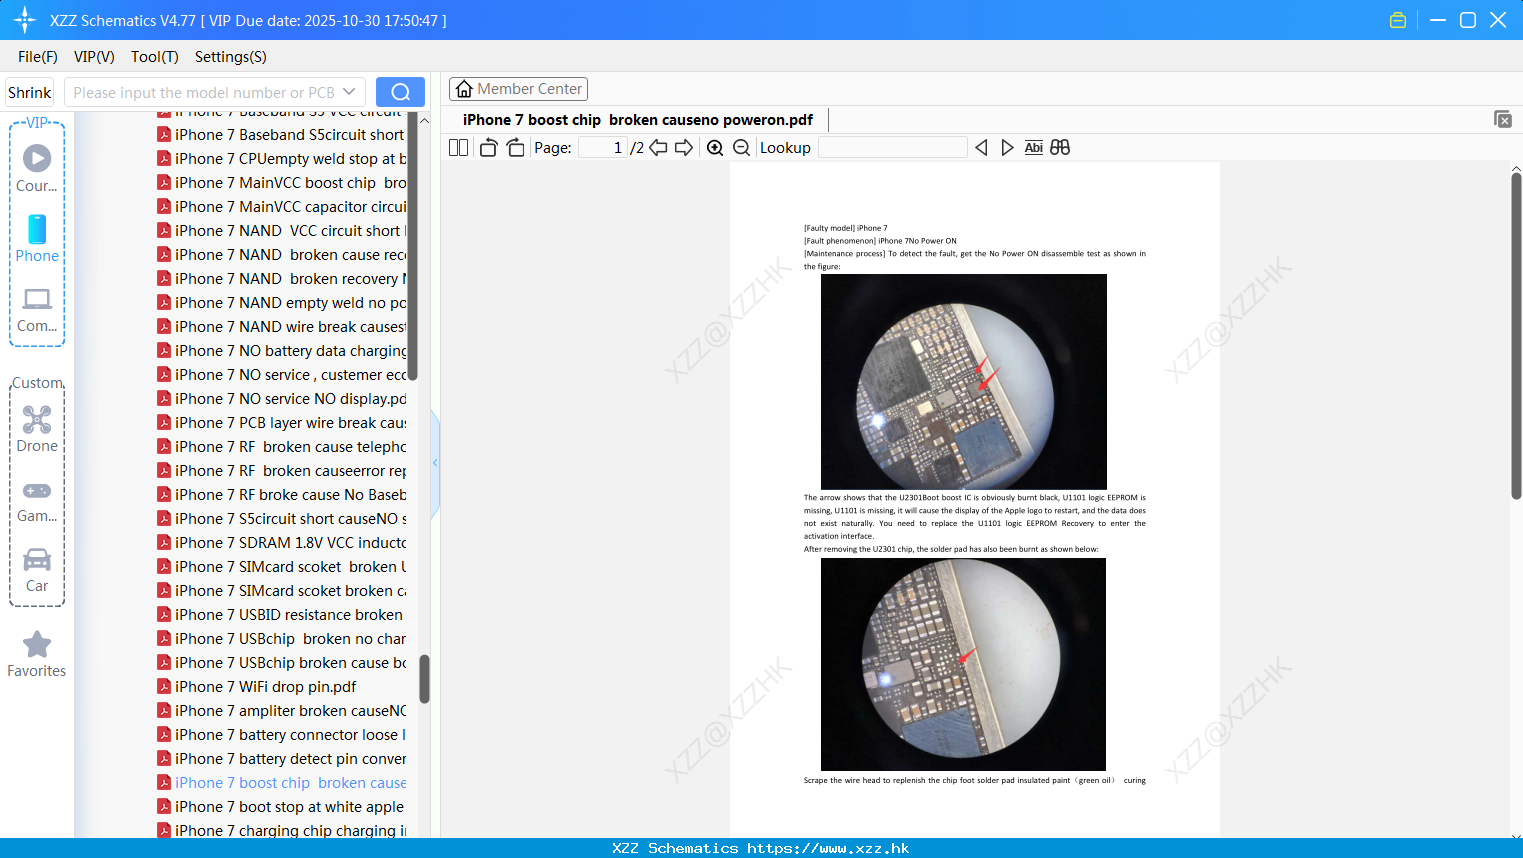
Task: Click the Member Center home icon
Action: pyautogui.click(x=464, y=89)
